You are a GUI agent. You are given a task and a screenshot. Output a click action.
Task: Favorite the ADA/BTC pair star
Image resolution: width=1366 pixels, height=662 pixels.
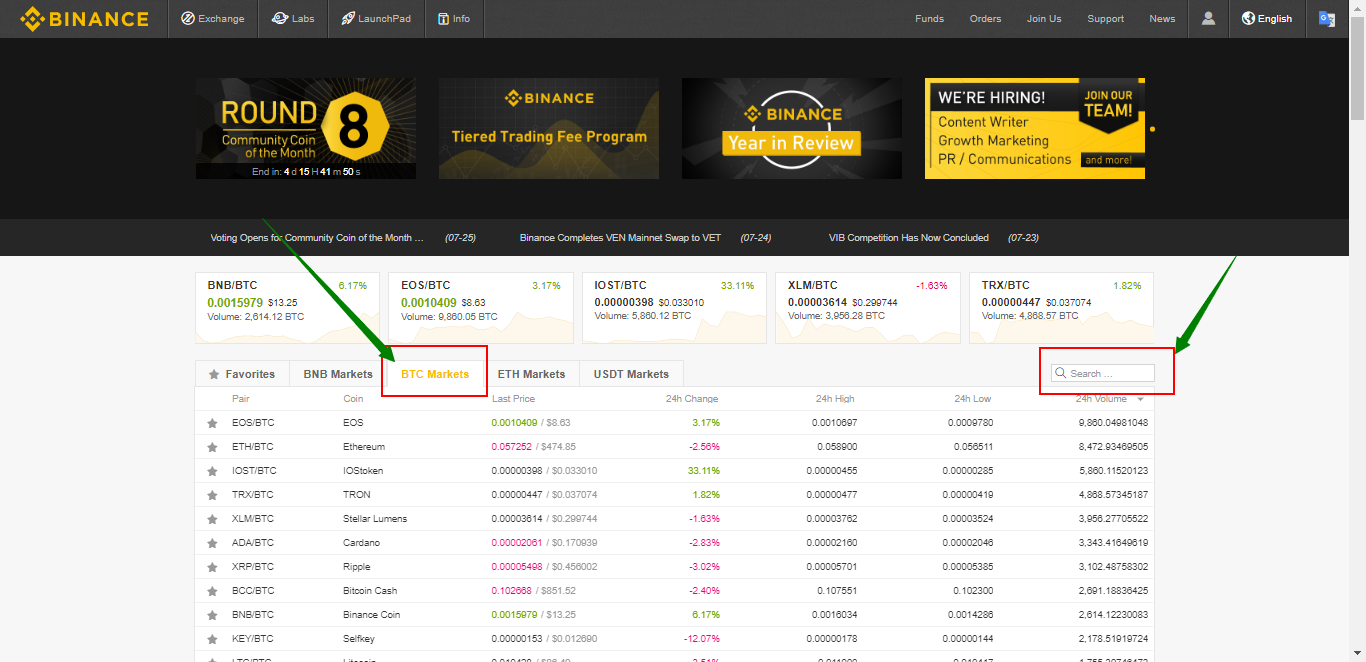[212, 543]
